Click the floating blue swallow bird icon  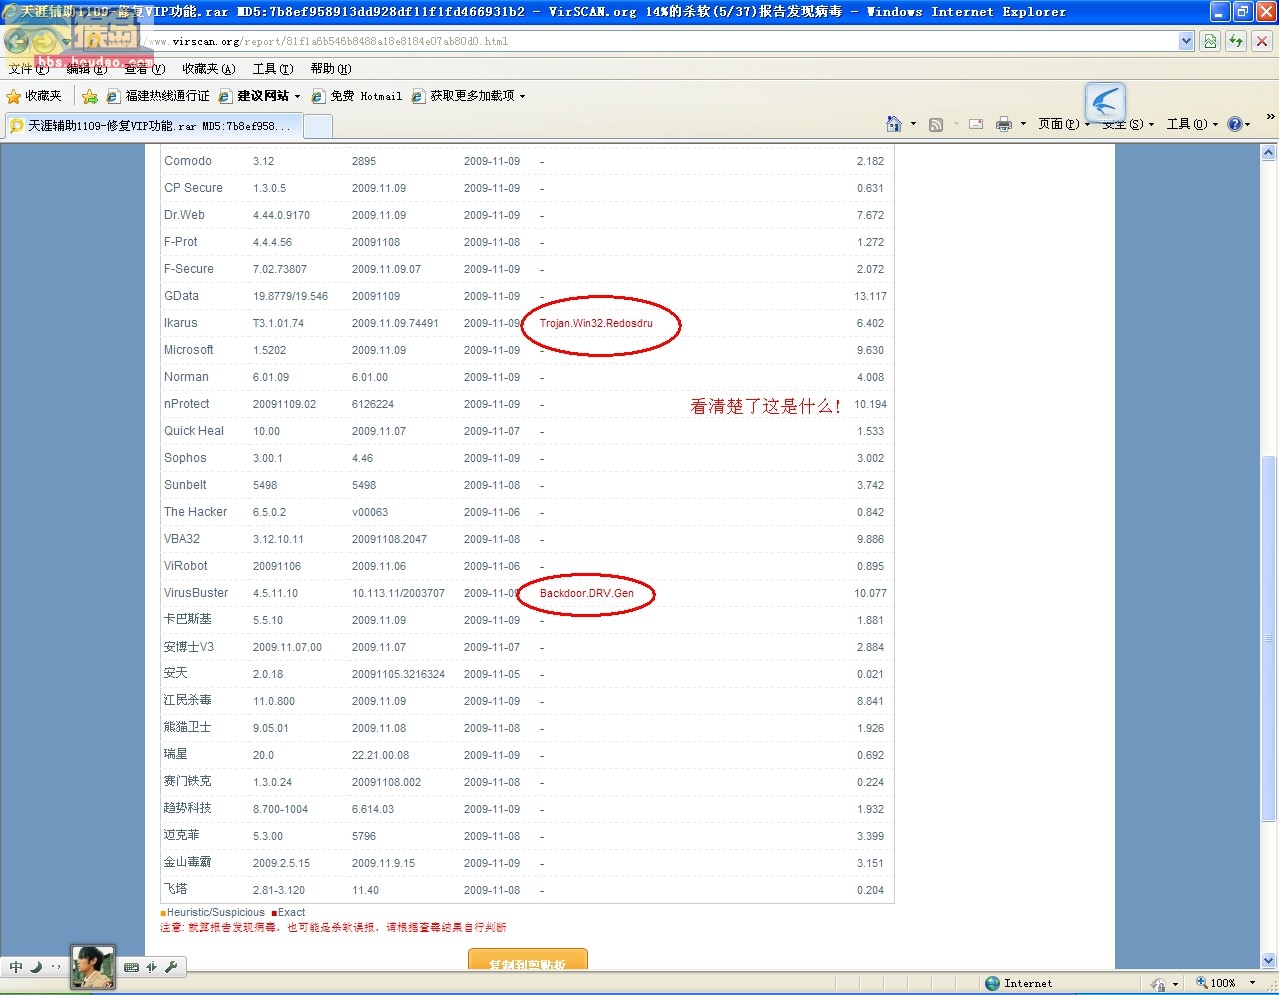pos(1105,101)
